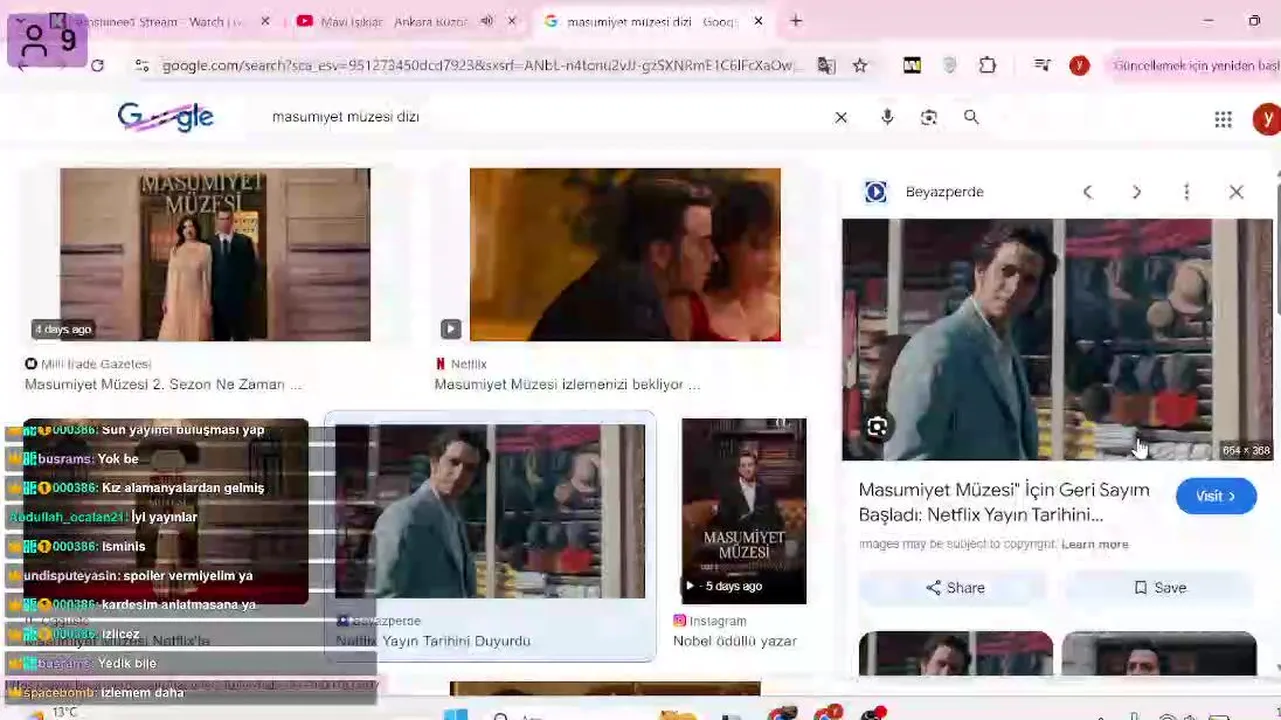Open media controls icon in toolbar
1281x720 pixels.
tap(1042, 65)
